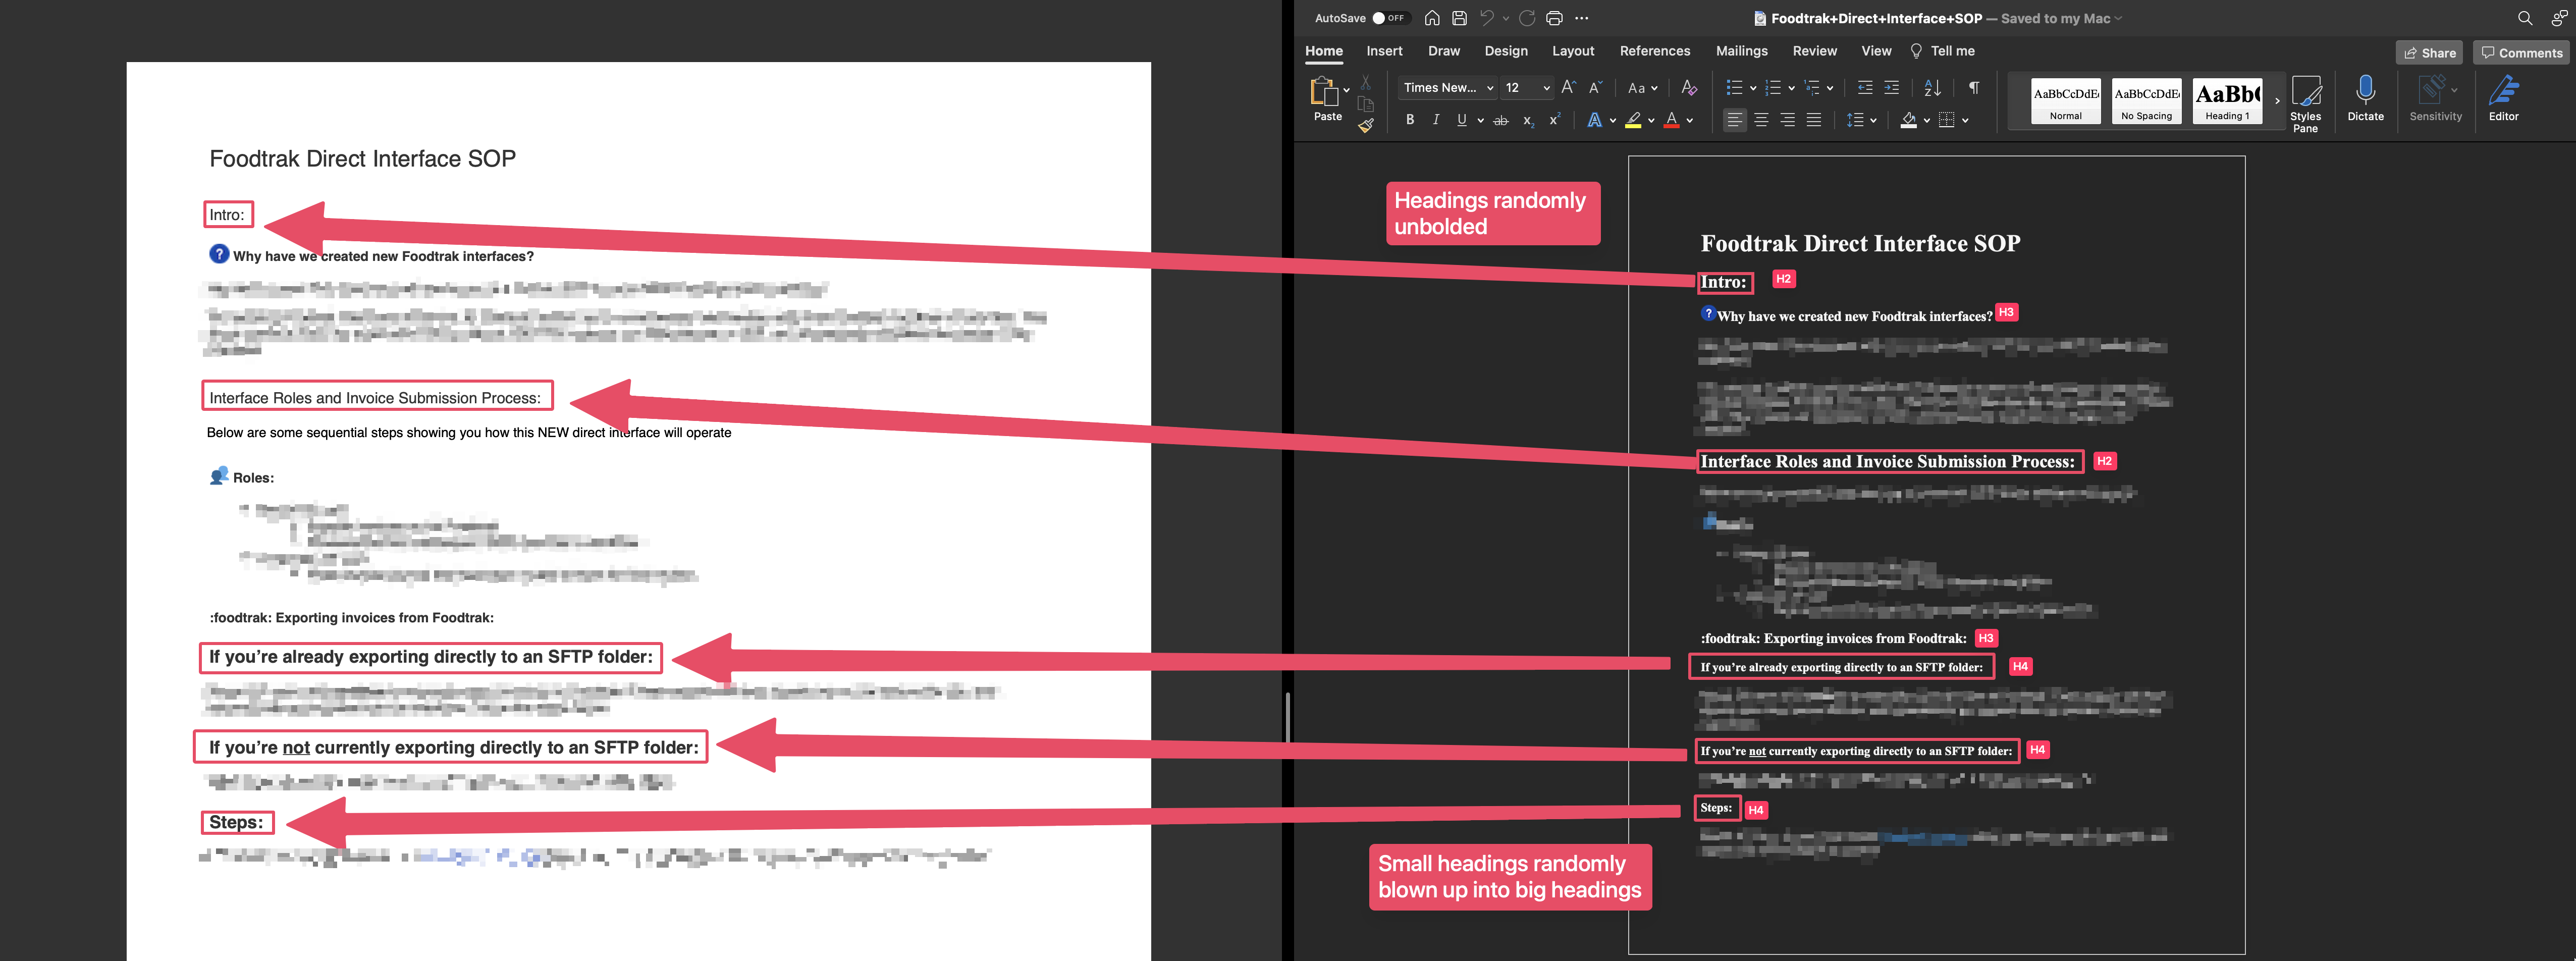
Task: Redo using the circular arrow icon
Action: (x=1527, y=18)
